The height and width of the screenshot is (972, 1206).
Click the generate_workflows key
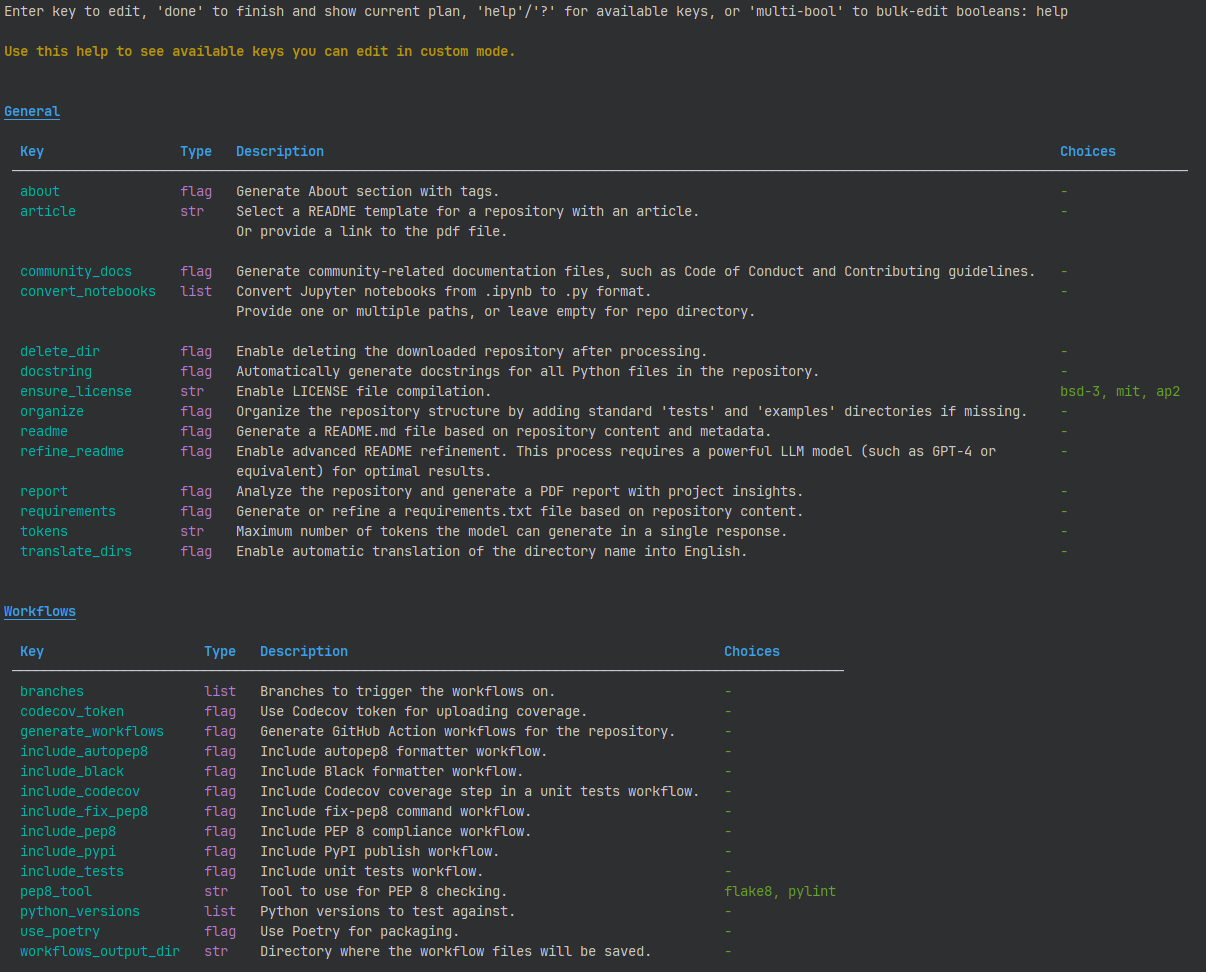92,731
